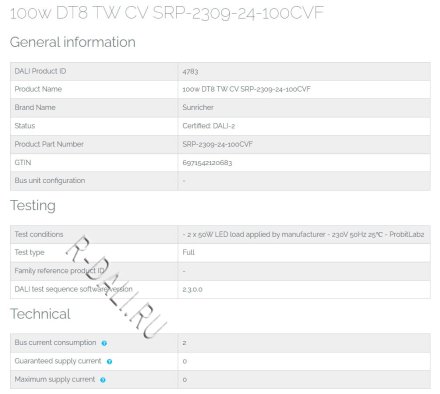Image resolution: width=440 pixels, height=394 pixels.
Task: Click the Testing section heading
Action: coord(33,205)
